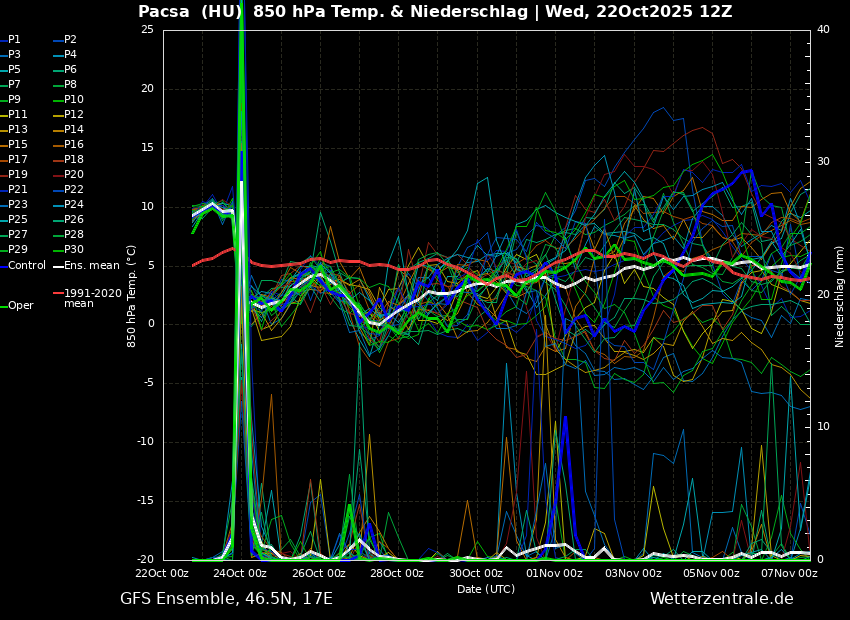Click the 850 hPa Temp. (°C) axis label
The image size is (850, 620).
(132, 296)
